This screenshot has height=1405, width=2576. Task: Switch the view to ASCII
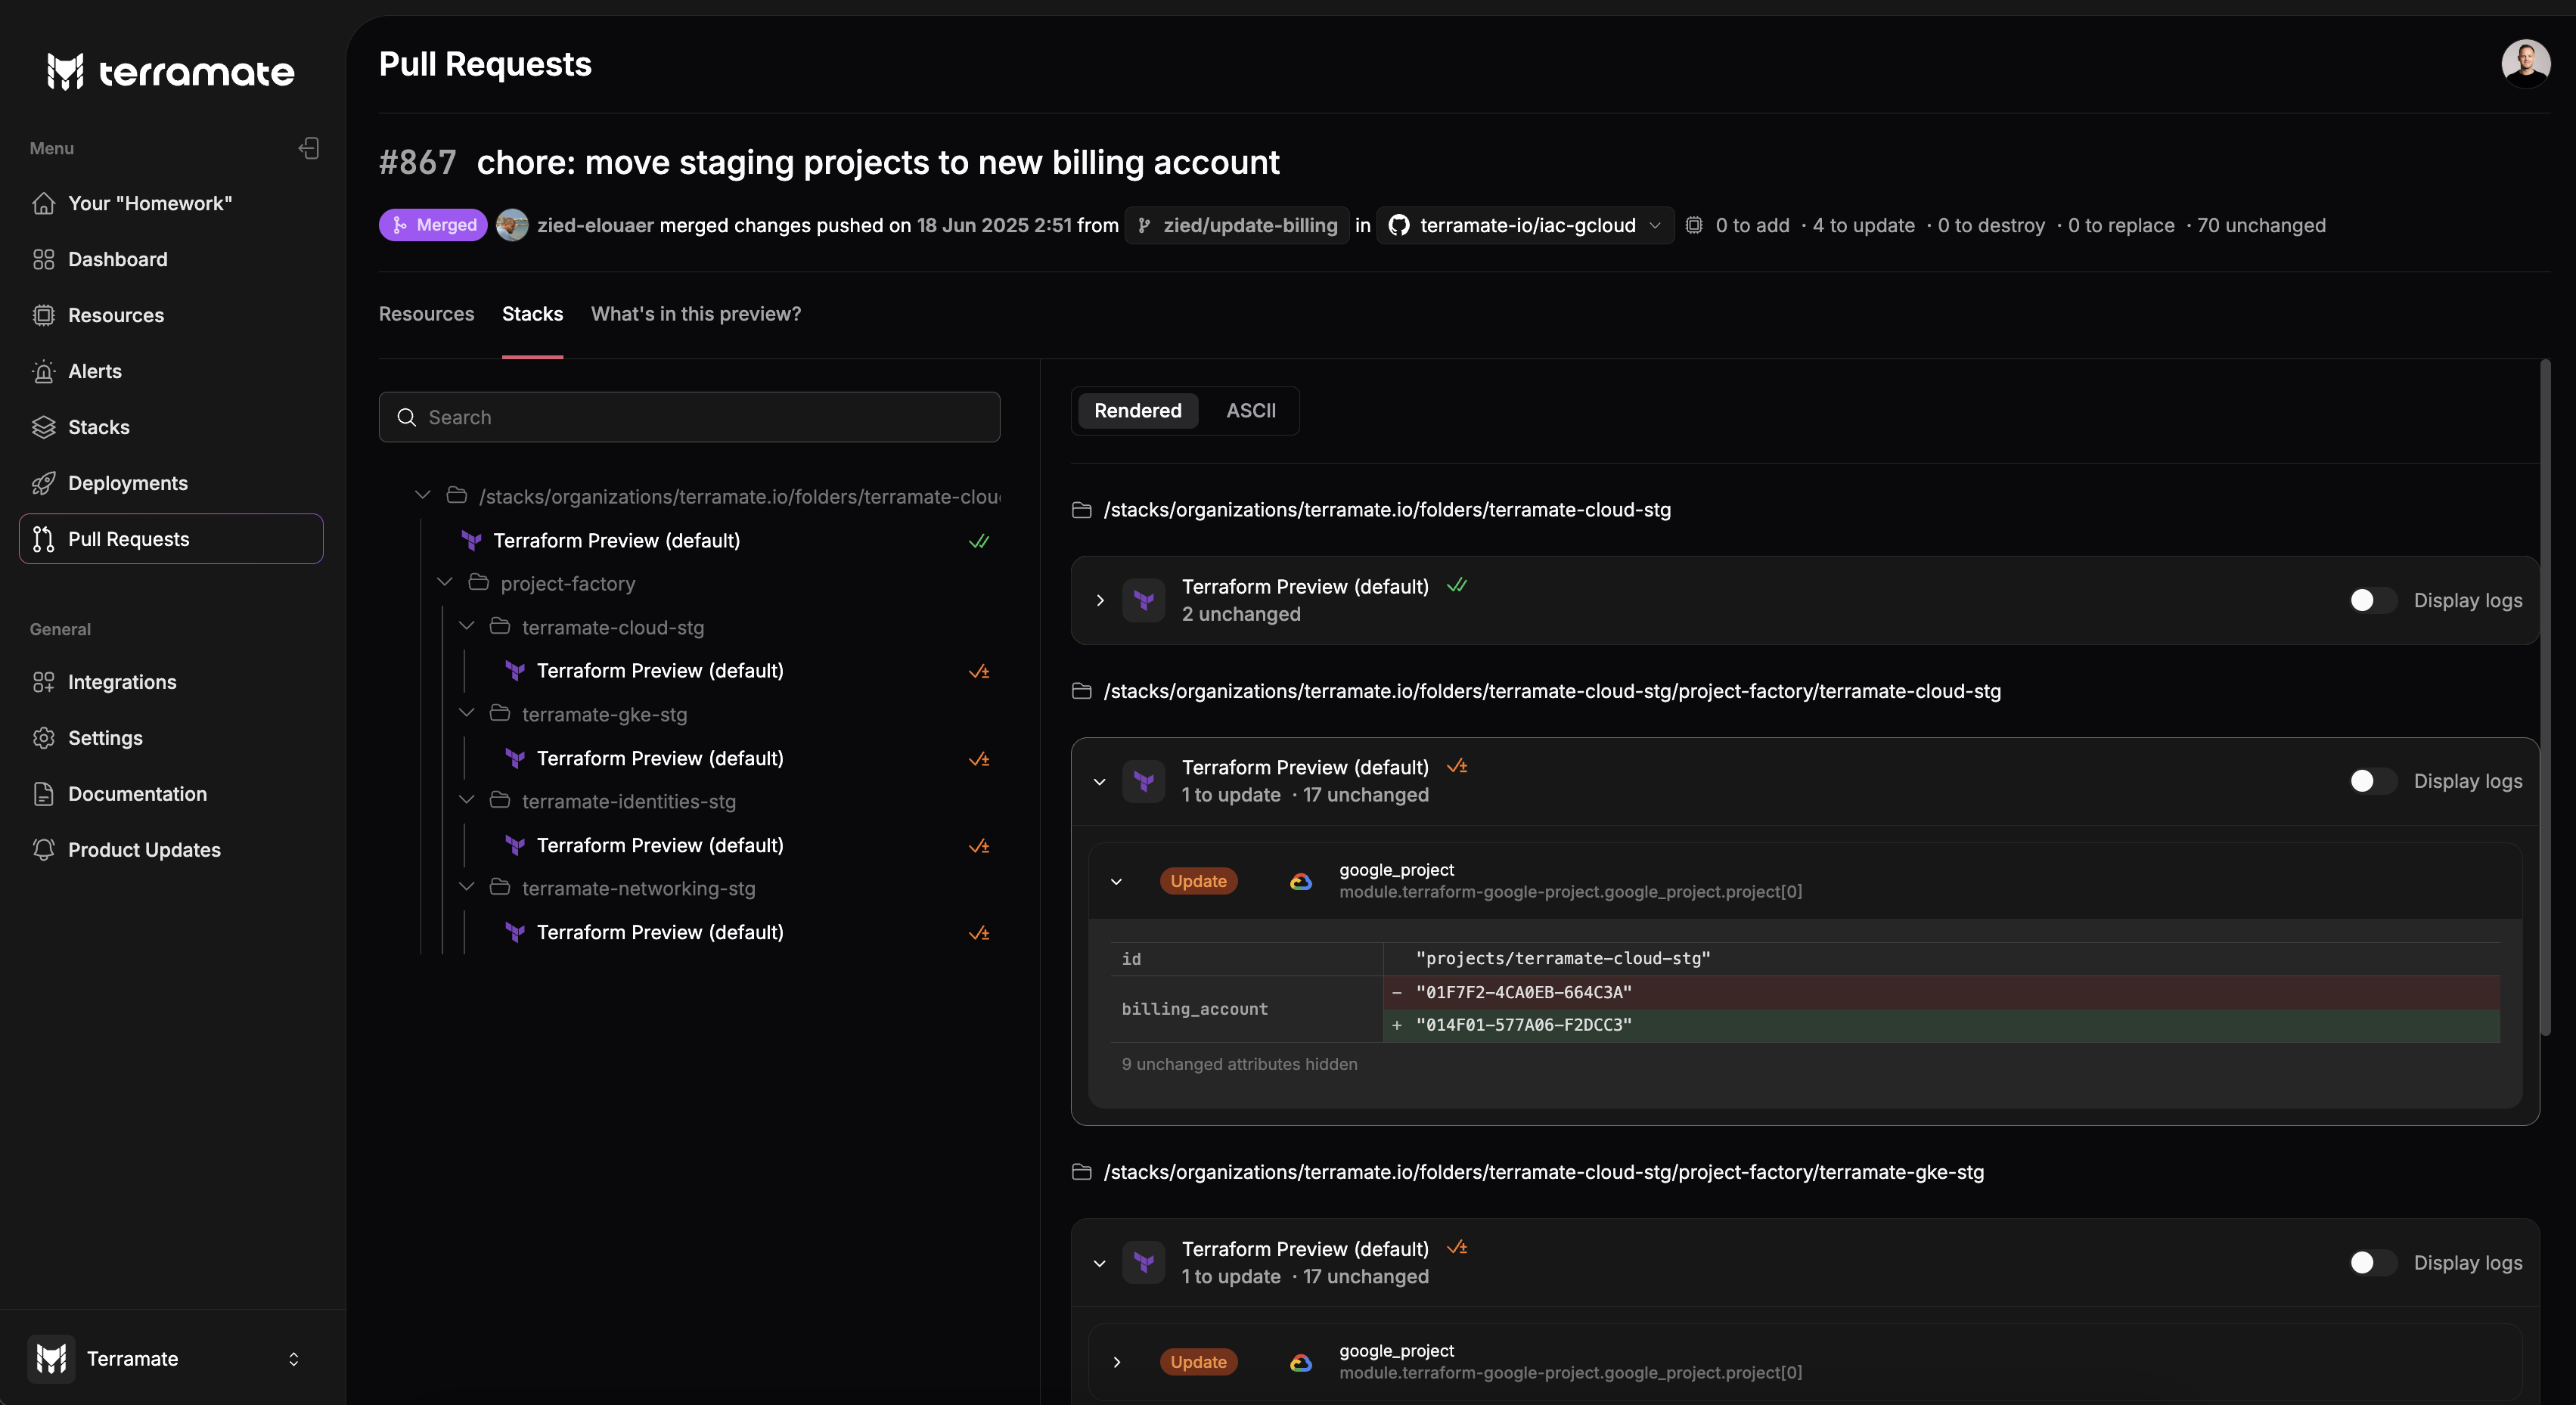1251,411
